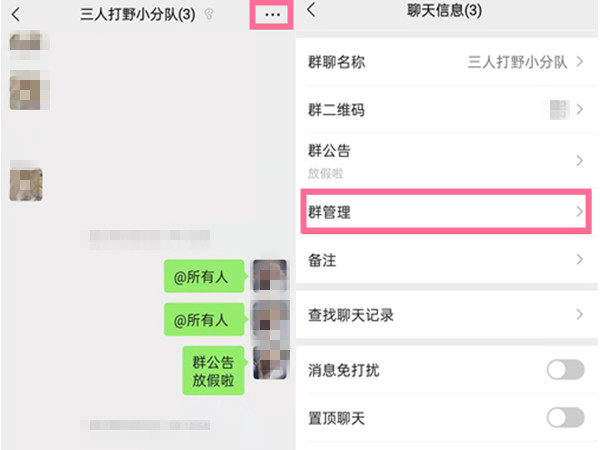Screen dimensions: 600x450
Task: Expand the 群聊名称 row chevron
Action: point(580,62)
